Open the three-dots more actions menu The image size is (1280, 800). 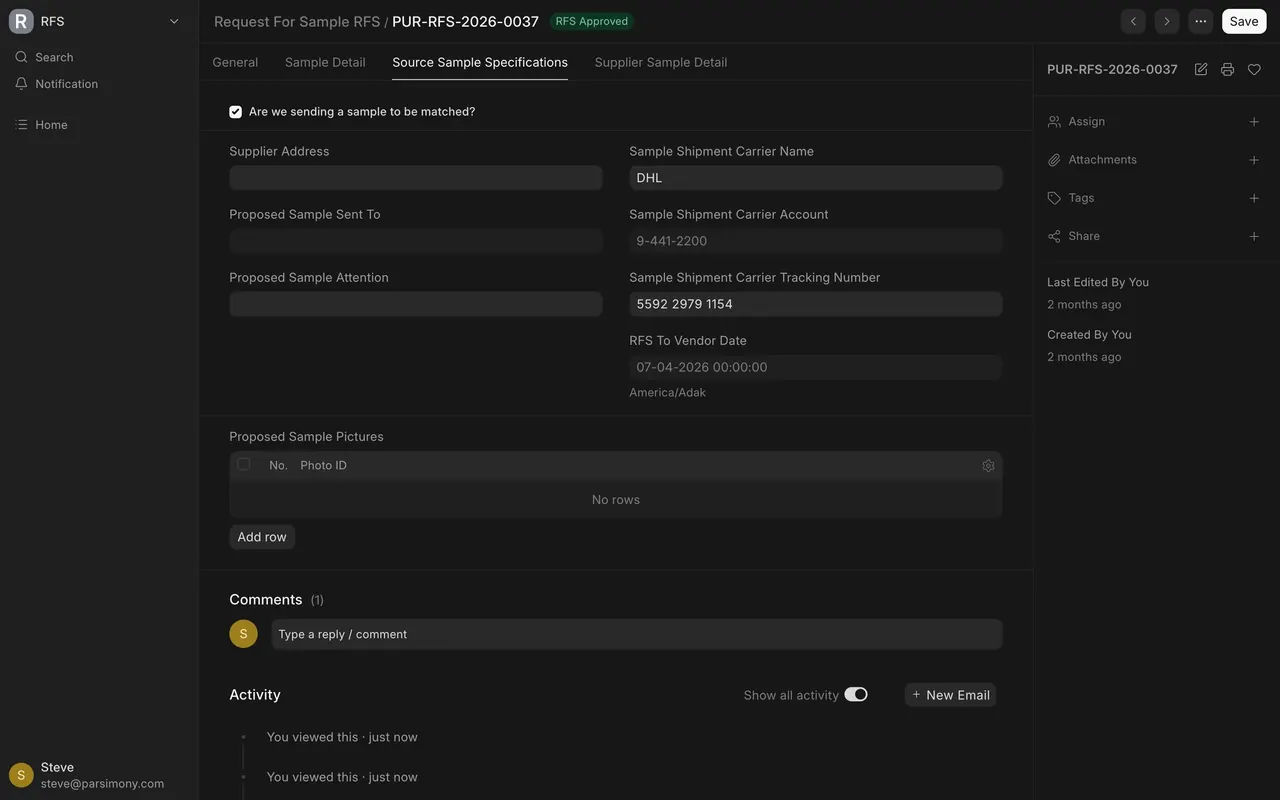pos(1201,21)
